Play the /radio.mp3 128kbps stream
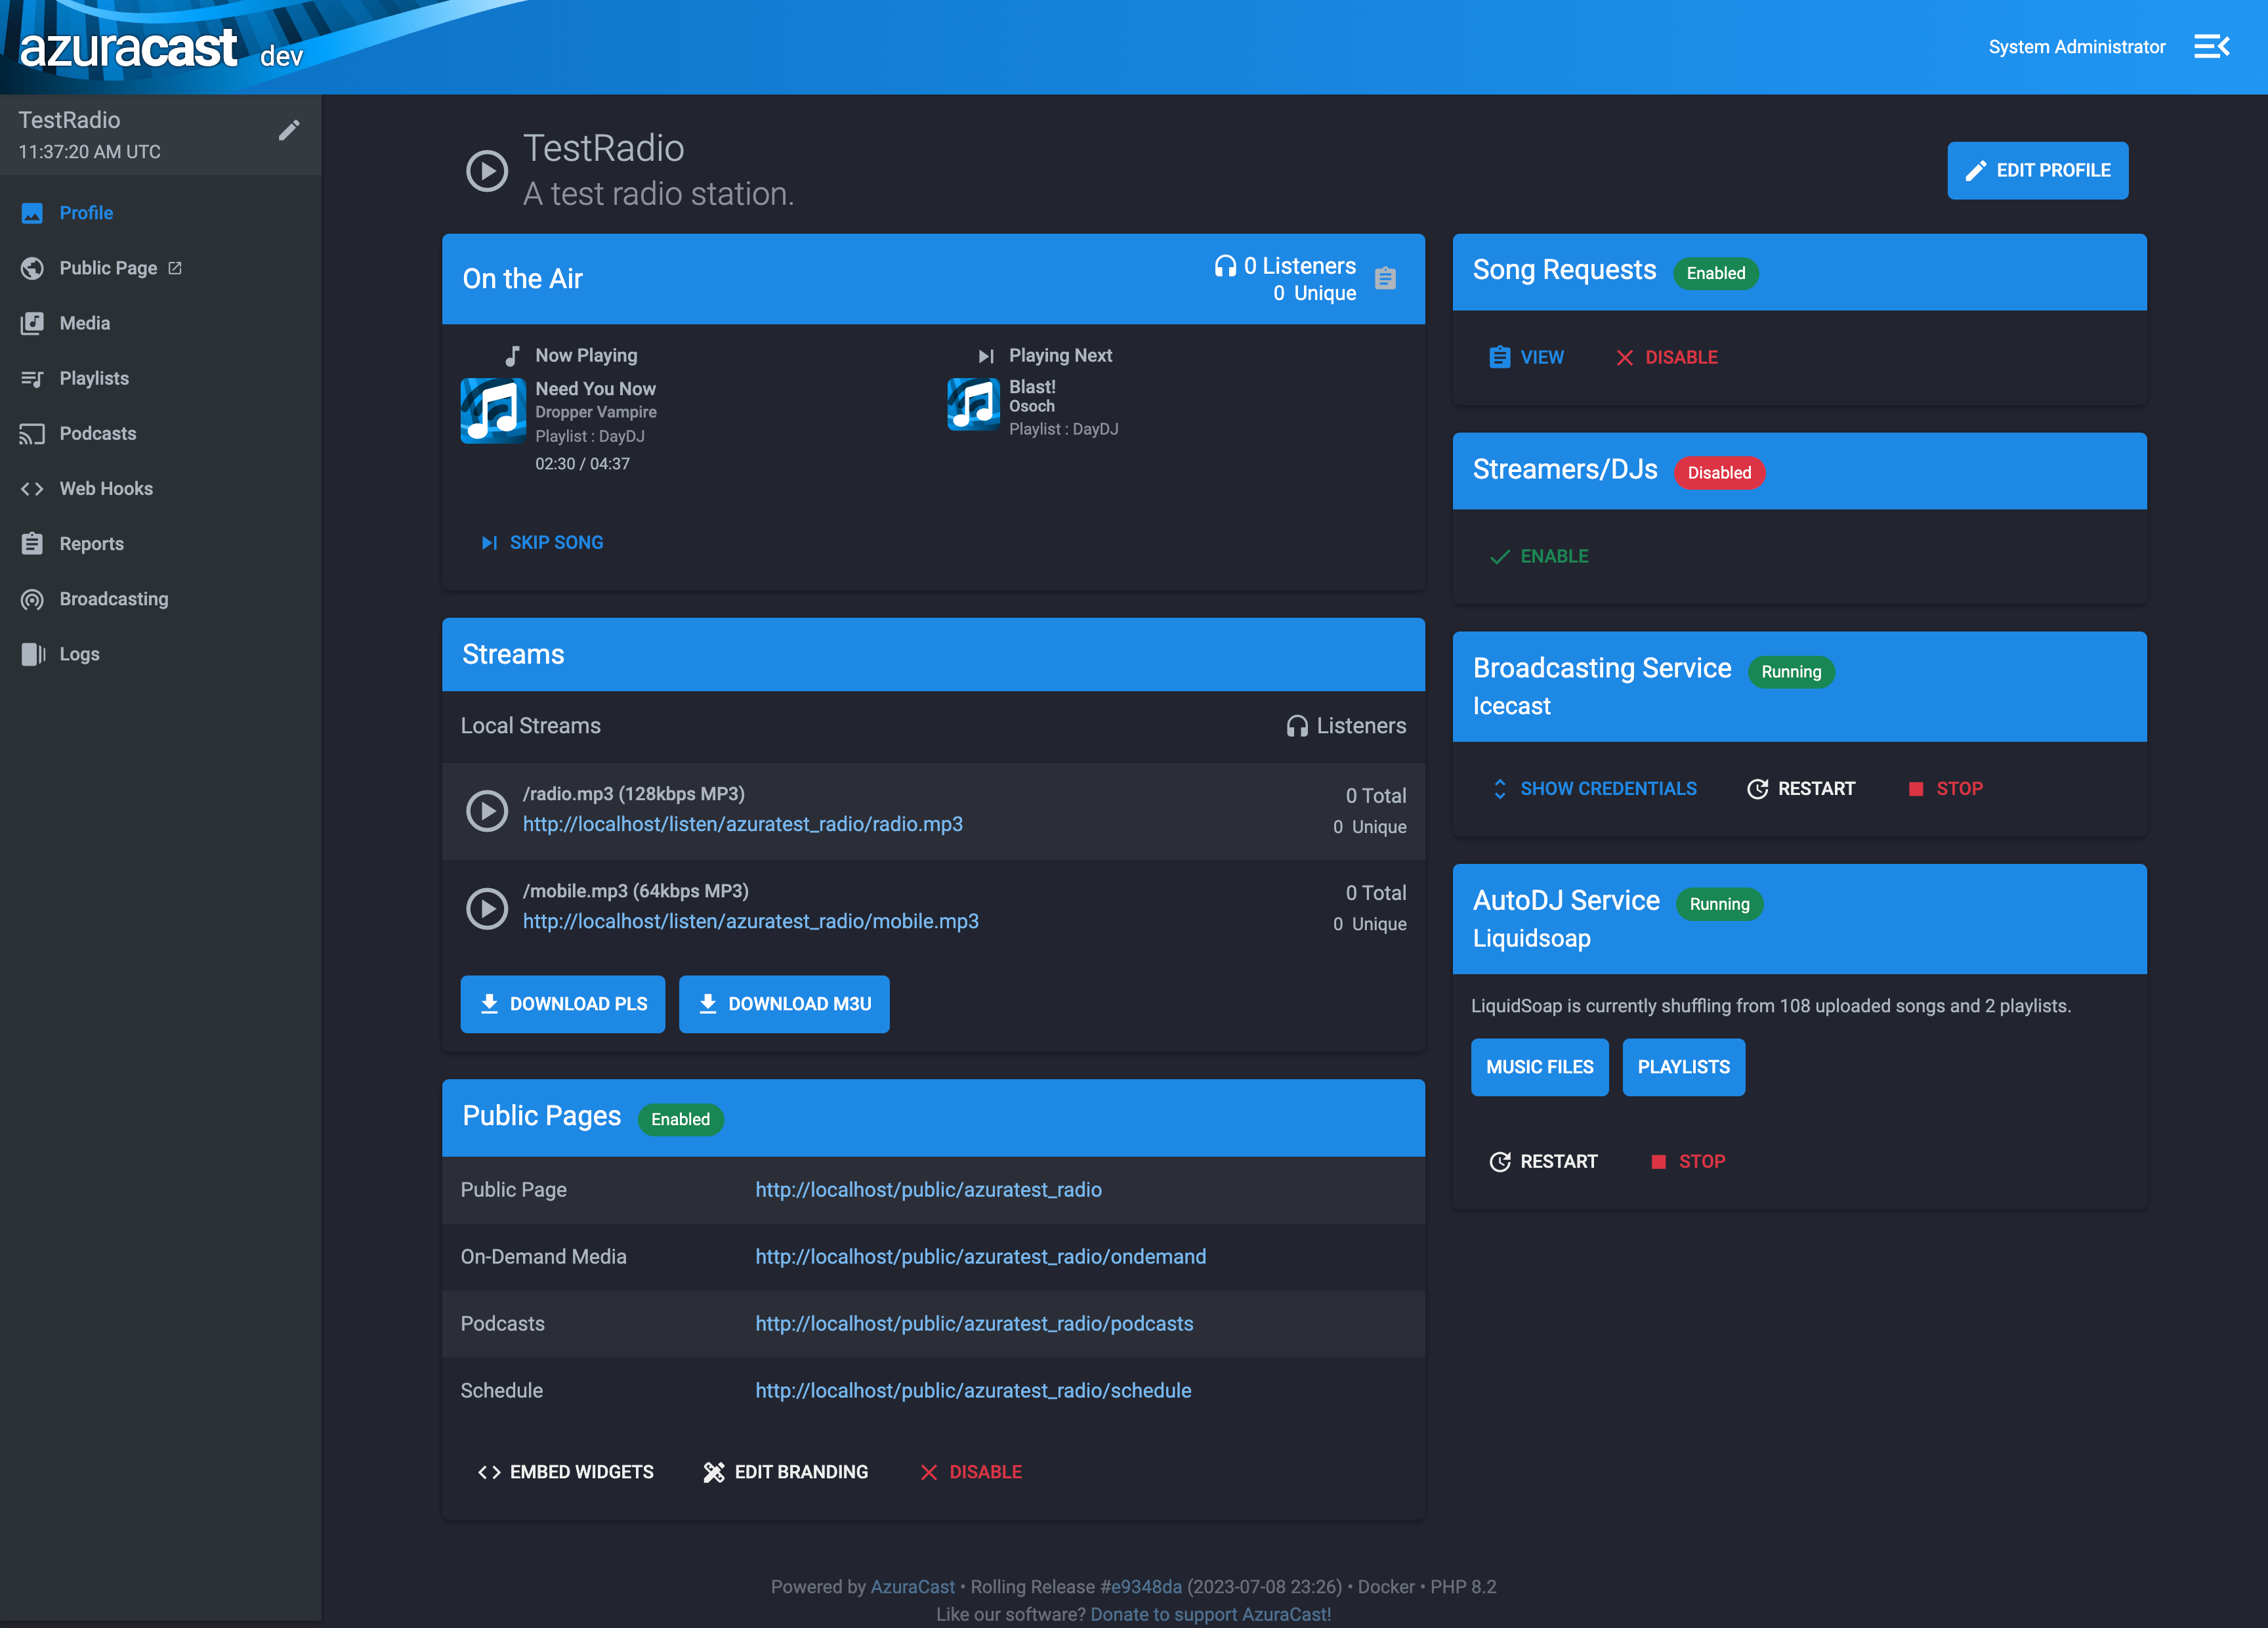This screenshot has height=1628, width=2268. click(487, 810)
